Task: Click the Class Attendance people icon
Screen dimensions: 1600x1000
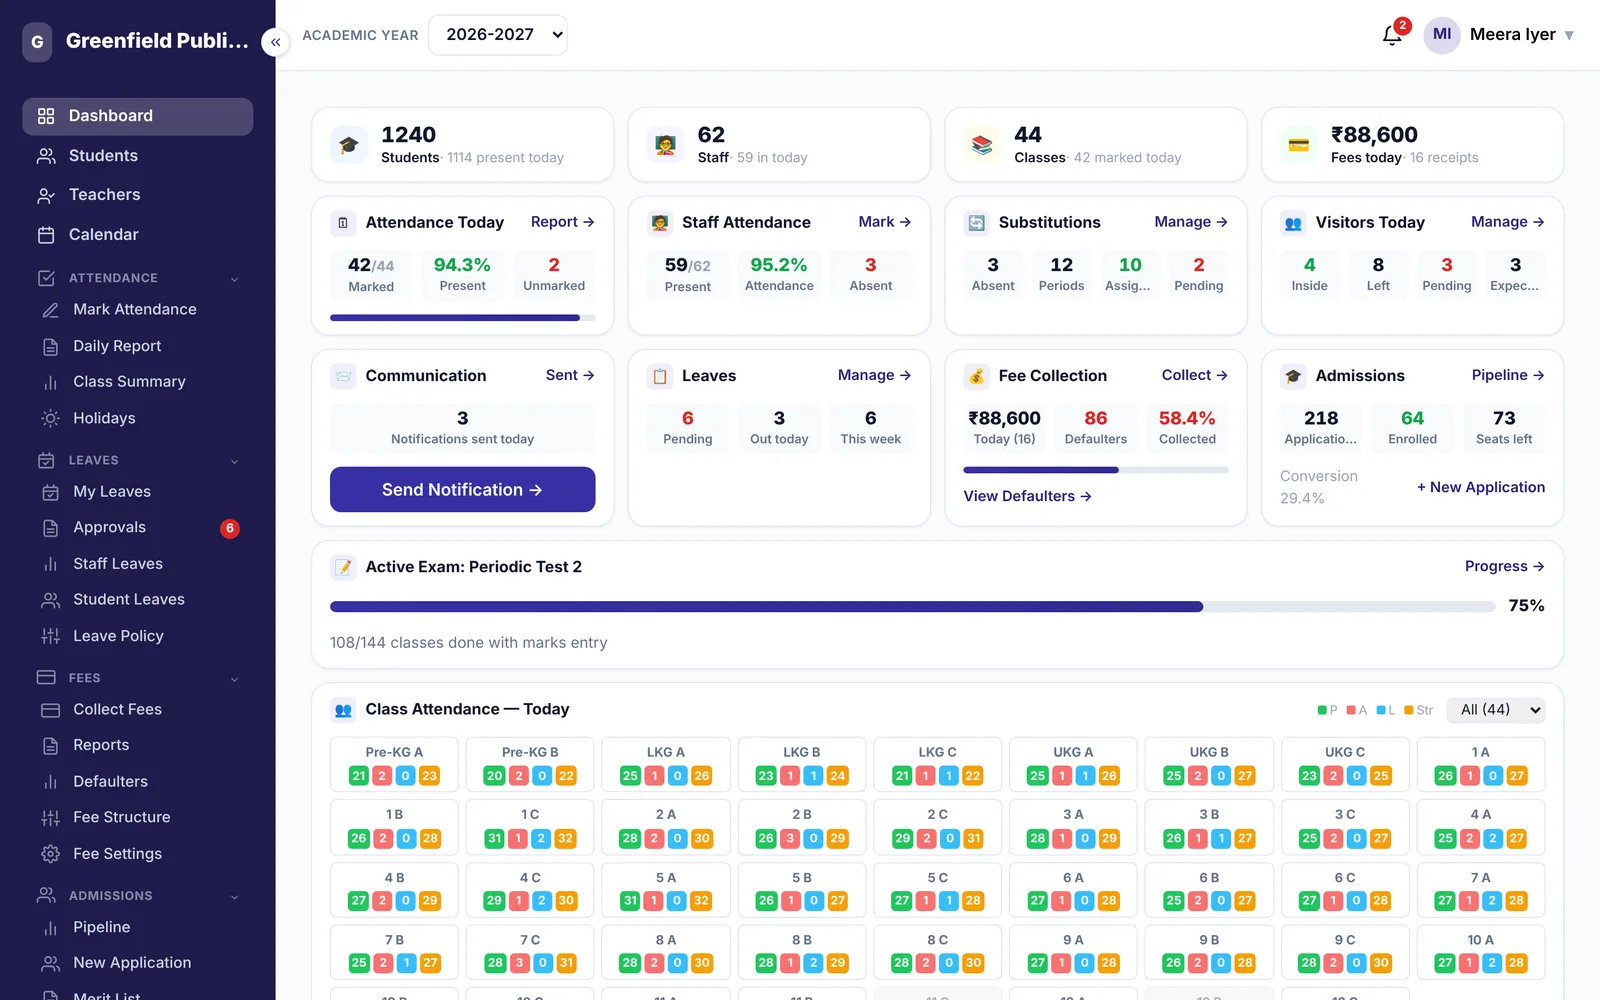Action: tap(343, 710)
